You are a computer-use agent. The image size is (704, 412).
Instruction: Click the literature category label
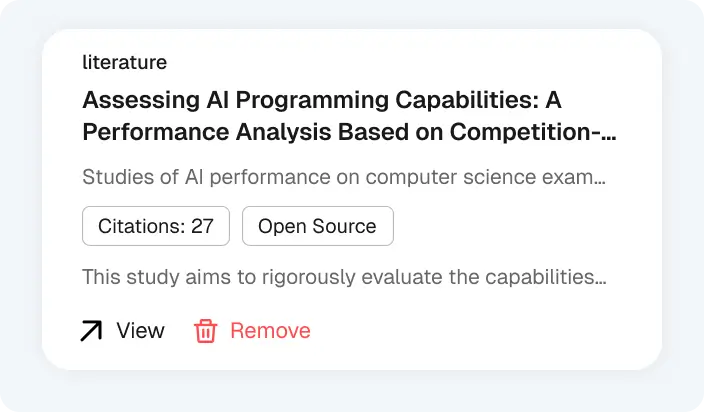pos(124,62)
